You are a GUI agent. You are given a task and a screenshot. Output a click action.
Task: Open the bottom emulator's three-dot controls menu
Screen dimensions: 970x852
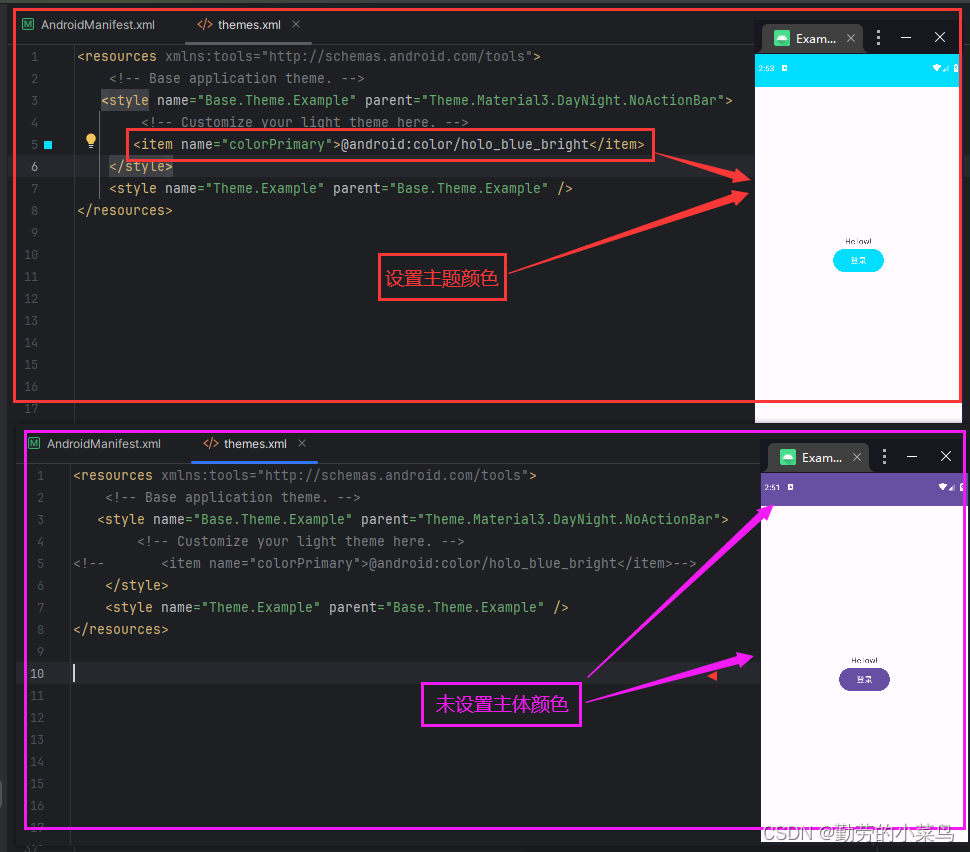[885, 456]
